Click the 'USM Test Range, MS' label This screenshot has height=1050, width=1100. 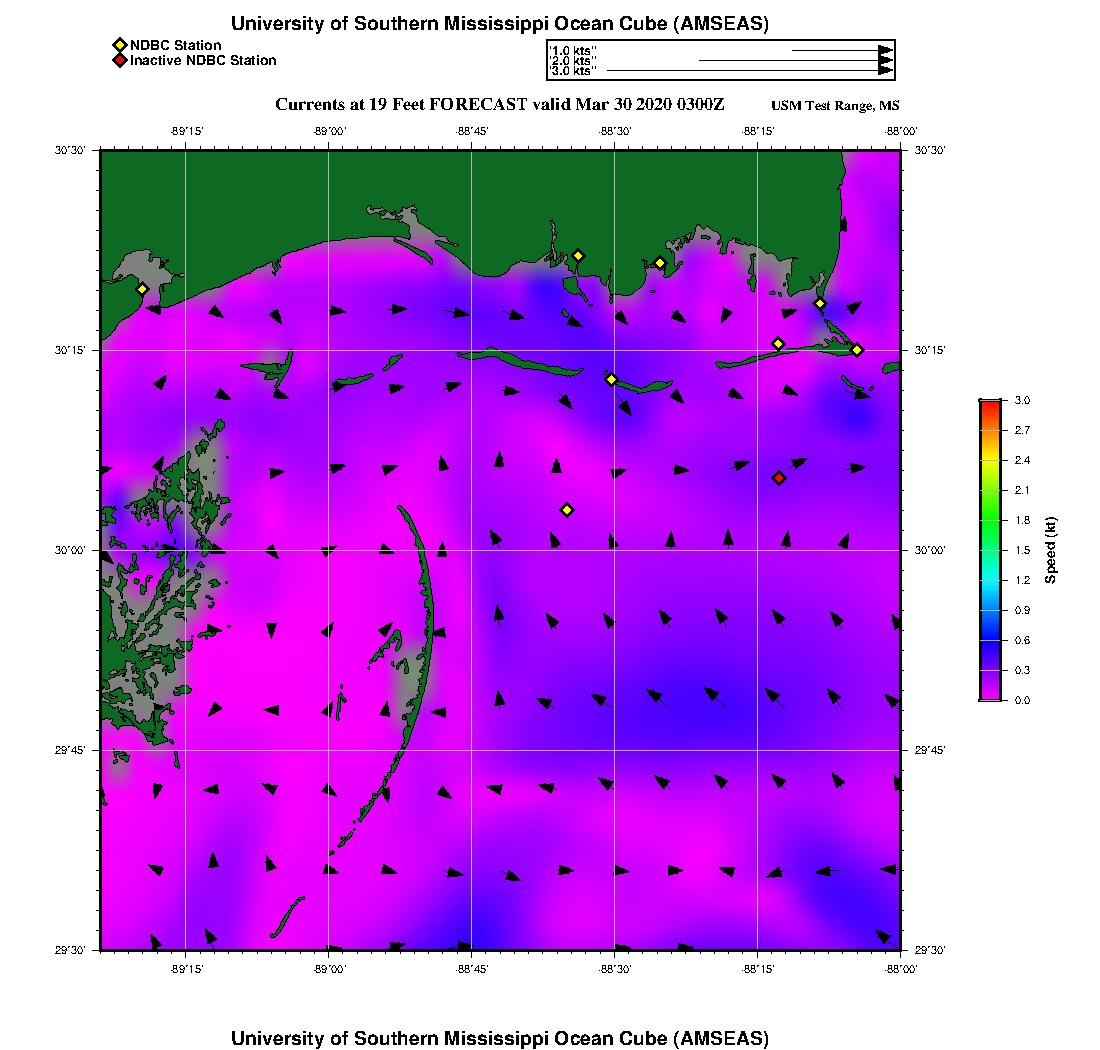tap(835, 106)
